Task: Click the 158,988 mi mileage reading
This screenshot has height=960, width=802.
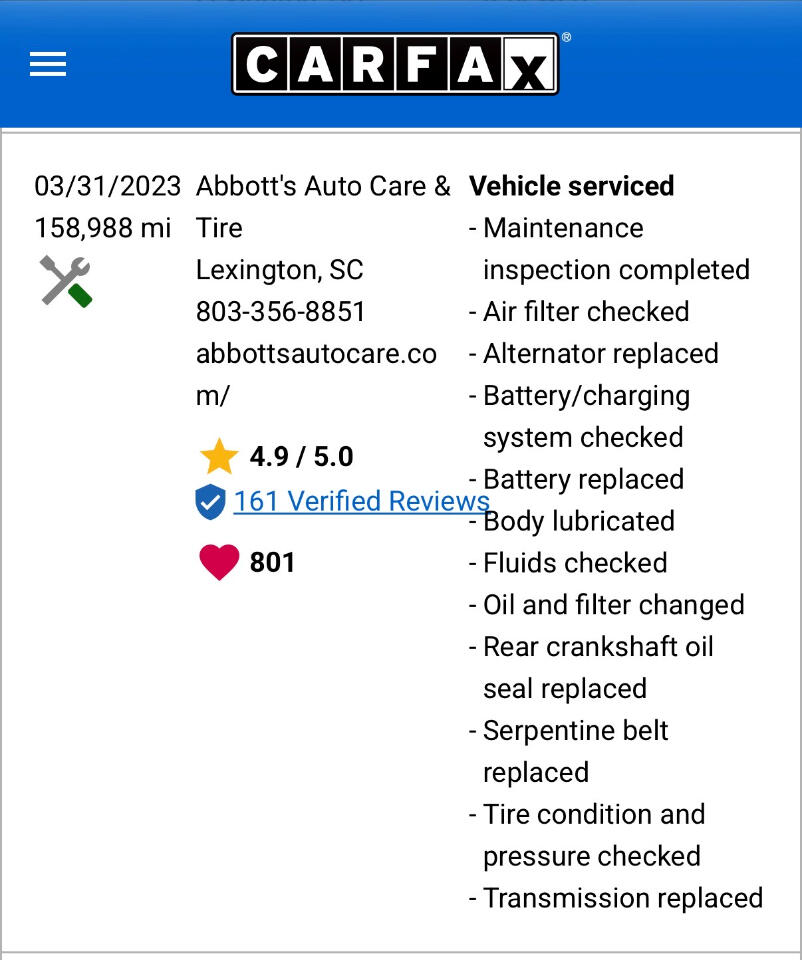Action: (103, 228)
